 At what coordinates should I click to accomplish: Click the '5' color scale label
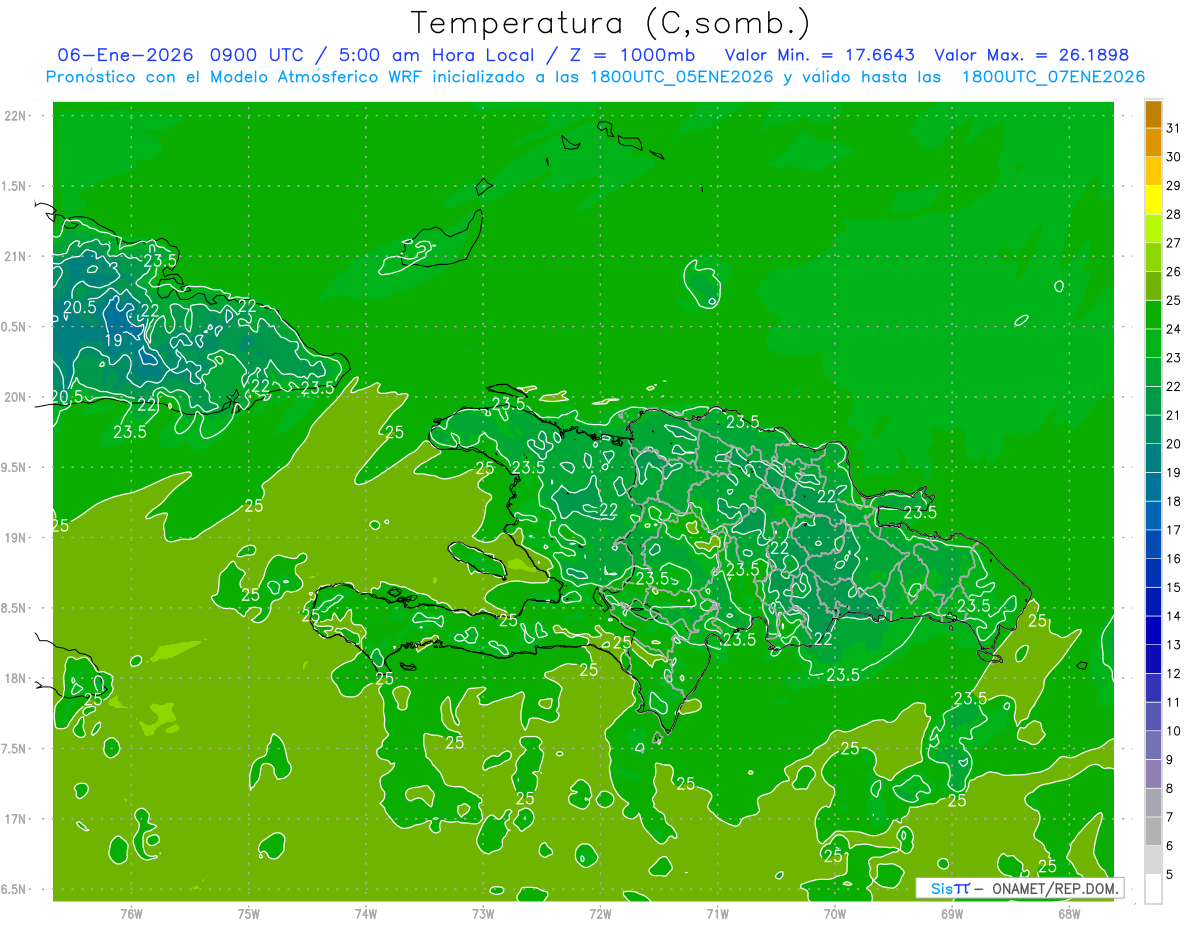[x=1170, y=874]
